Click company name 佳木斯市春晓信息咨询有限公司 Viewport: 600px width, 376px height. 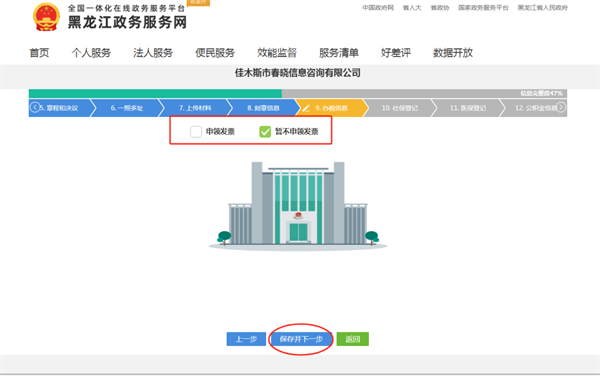pyautogui.click(x=298, y=73)
